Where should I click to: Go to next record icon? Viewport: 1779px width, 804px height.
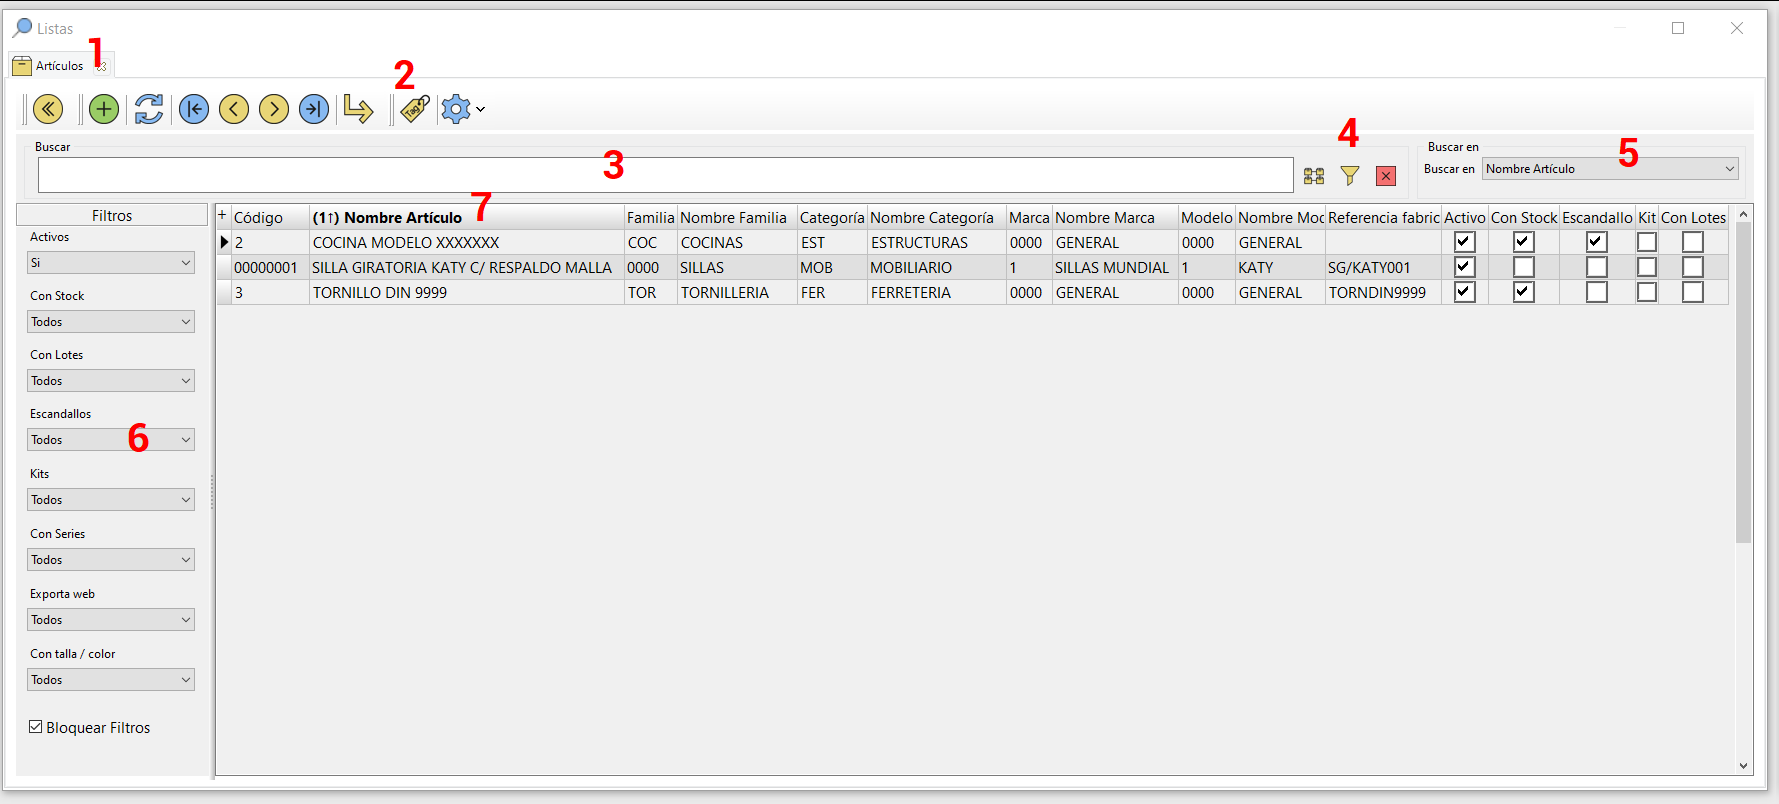click(x=274, y=109)
